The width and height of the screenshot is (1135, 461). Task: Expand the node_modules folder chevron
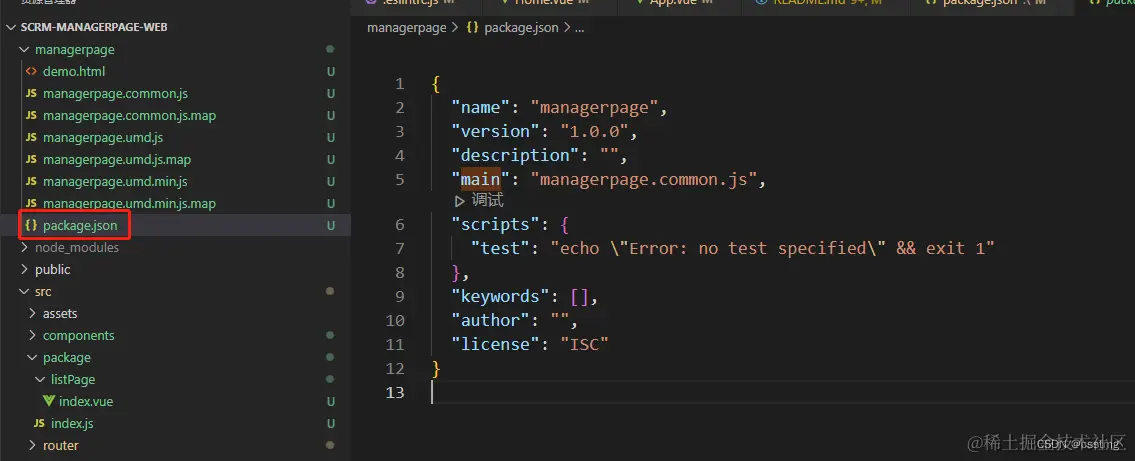click(24, 248)
